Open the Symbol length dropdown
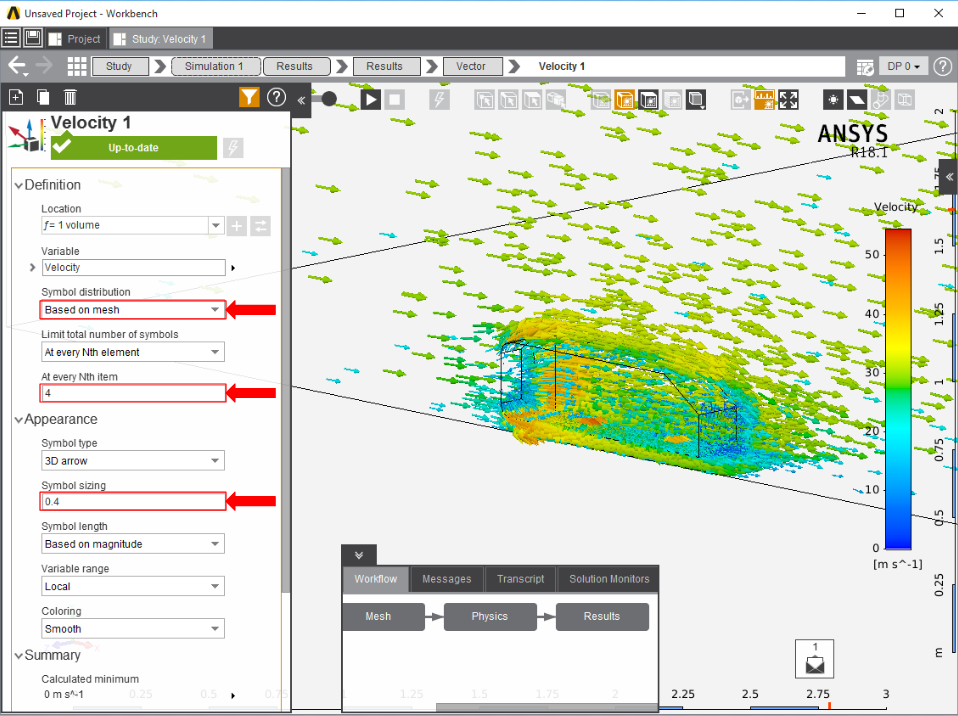Screen dimensions: 958x716 133,544
